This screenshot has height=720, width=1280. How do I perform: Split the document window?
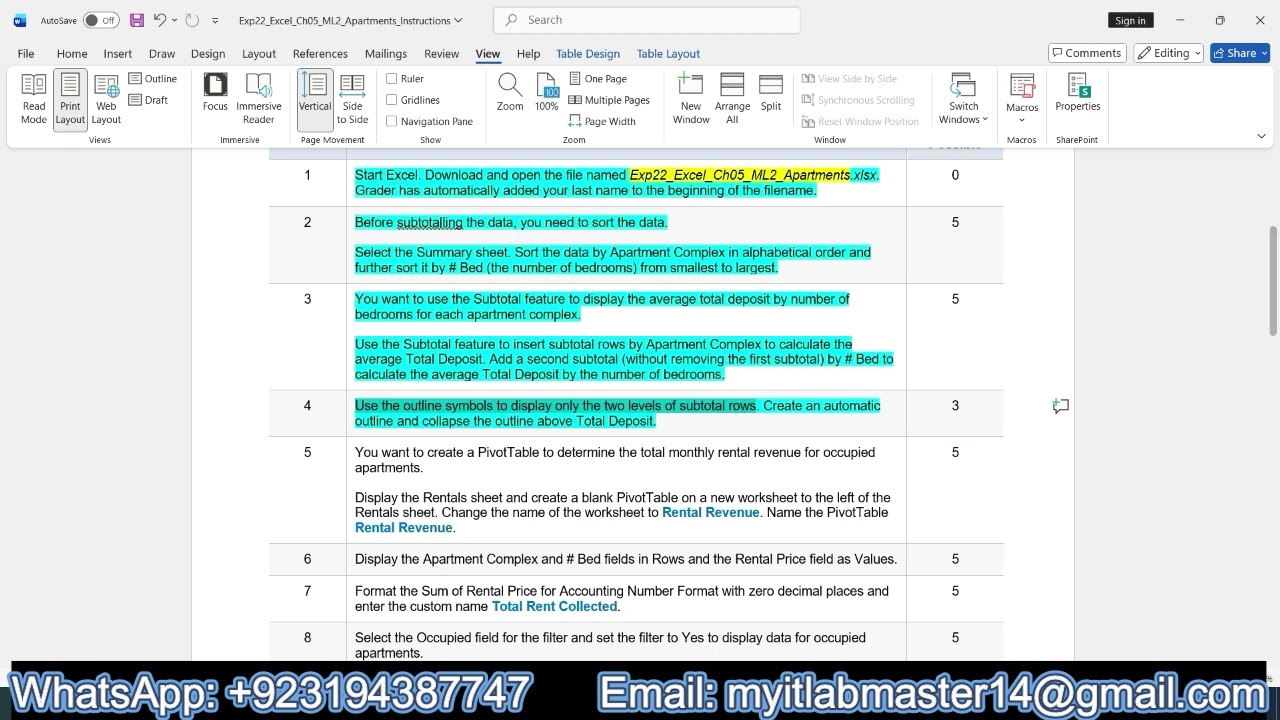click(x=771, y=93)
